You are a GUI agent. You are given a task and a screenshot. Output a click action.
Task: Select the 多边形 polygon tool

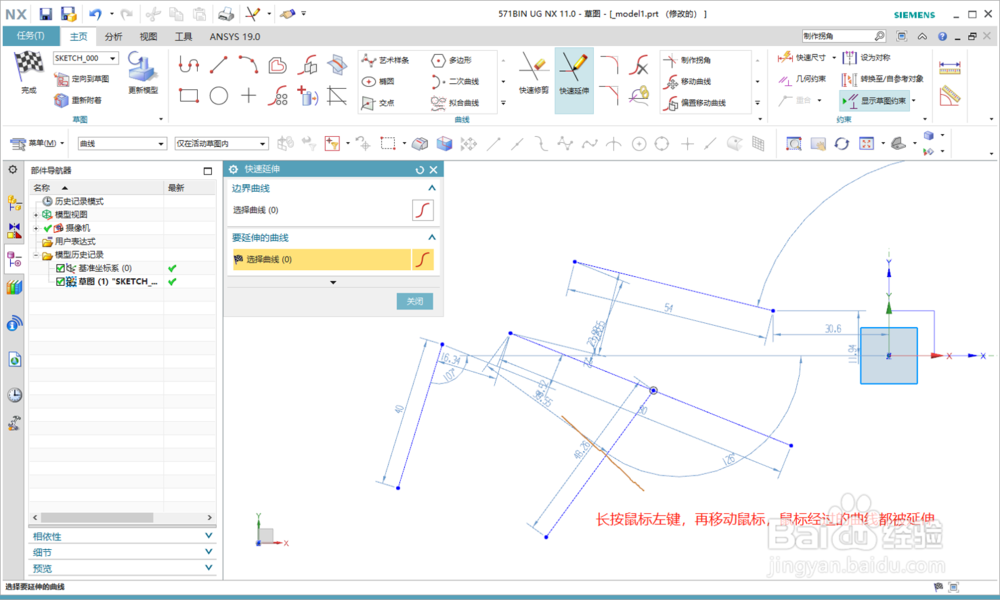tap(452, 60)
